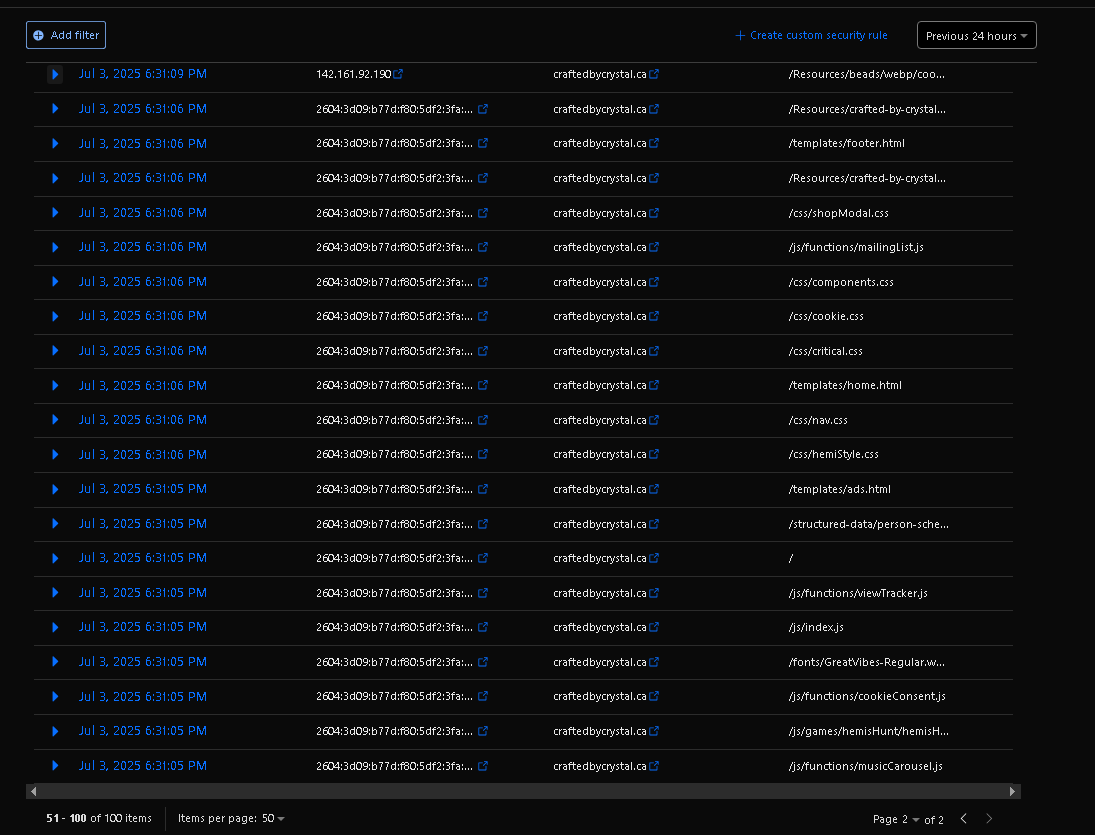Expand the /templates/footer.html event row

pos(55,143)
